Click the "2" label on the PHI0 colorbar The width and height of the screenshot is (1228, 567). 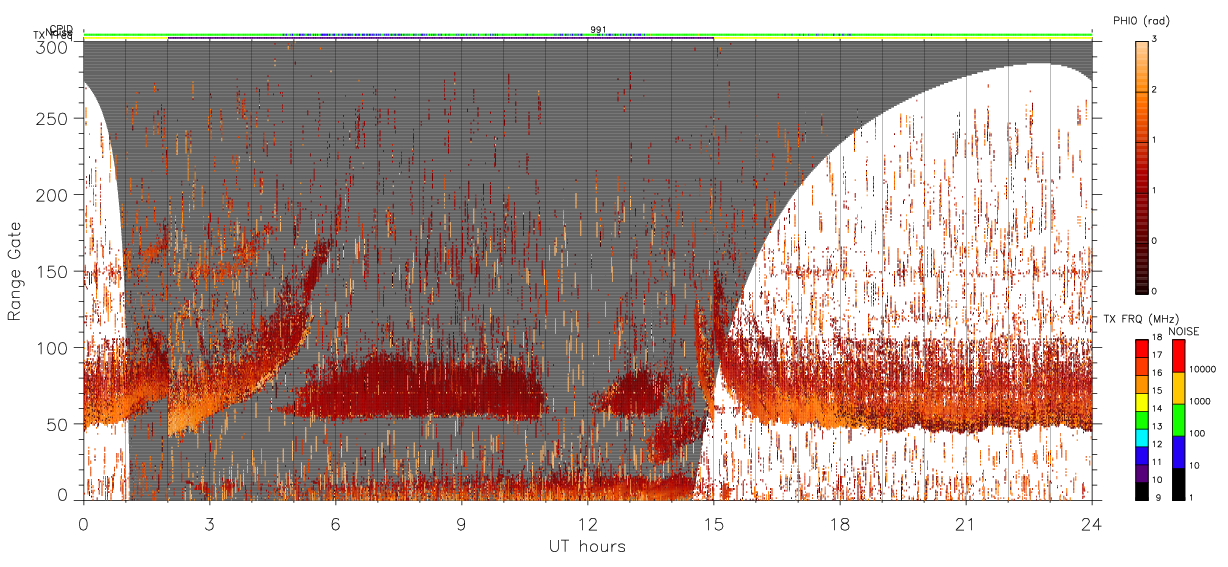1154,91
